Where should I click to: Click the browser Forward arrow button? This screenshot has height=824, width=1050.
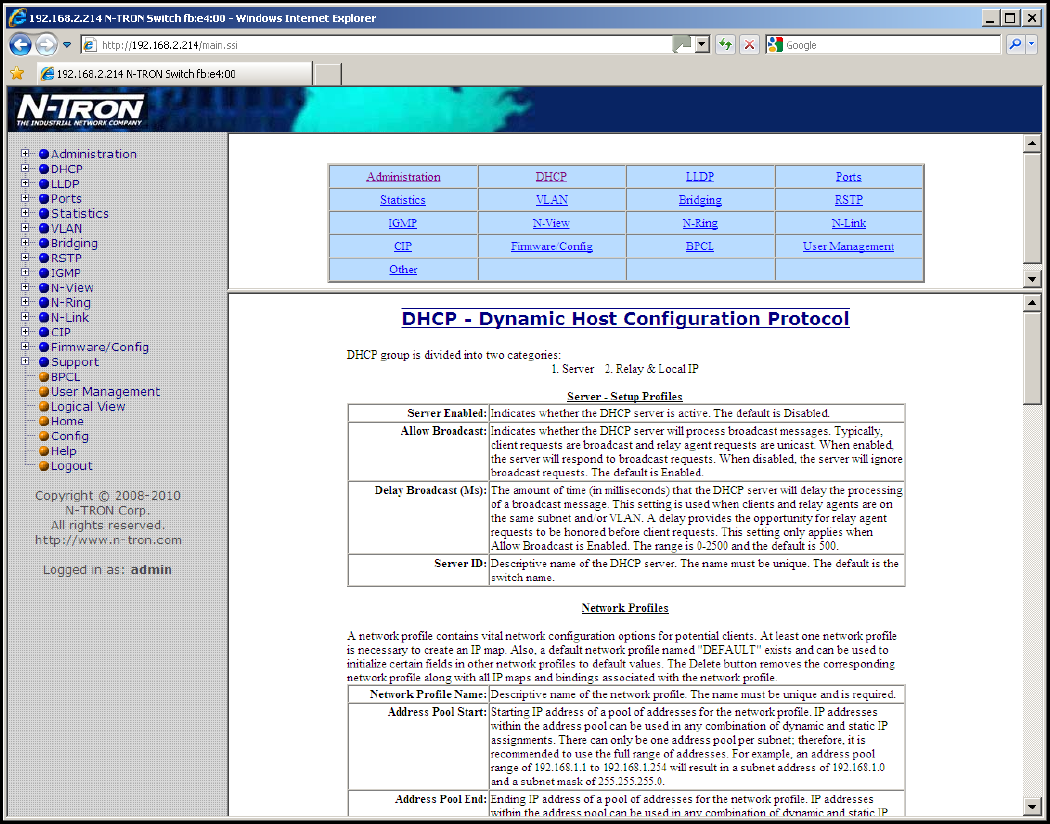46,45
